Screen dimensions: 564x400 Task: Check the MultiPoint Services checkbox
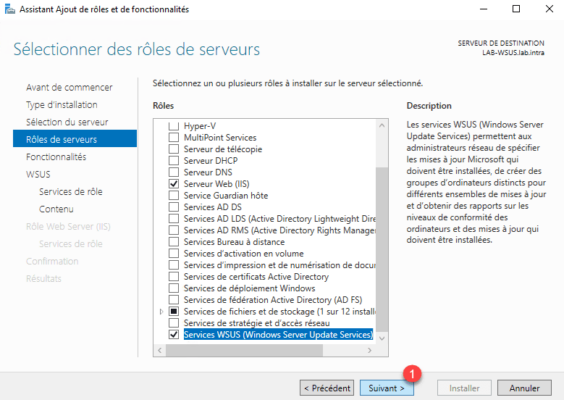tap(174, 137)
